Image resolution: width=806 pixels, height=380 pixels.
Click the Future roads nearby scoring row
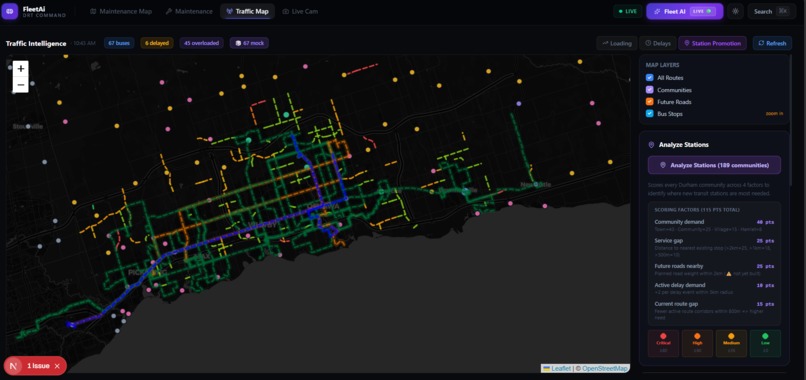(714, 269)
